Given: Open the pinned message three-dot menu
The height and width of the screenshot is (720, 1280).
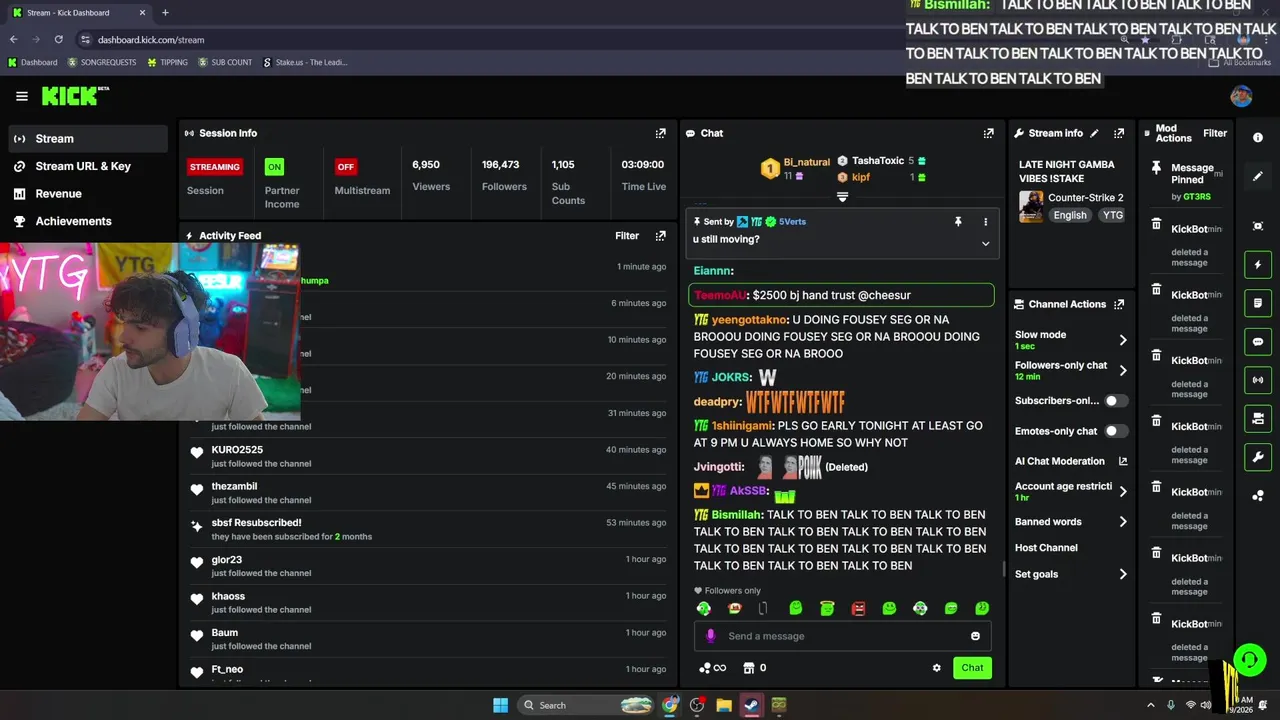Looking at the screenshot, I should click(985, 222).
